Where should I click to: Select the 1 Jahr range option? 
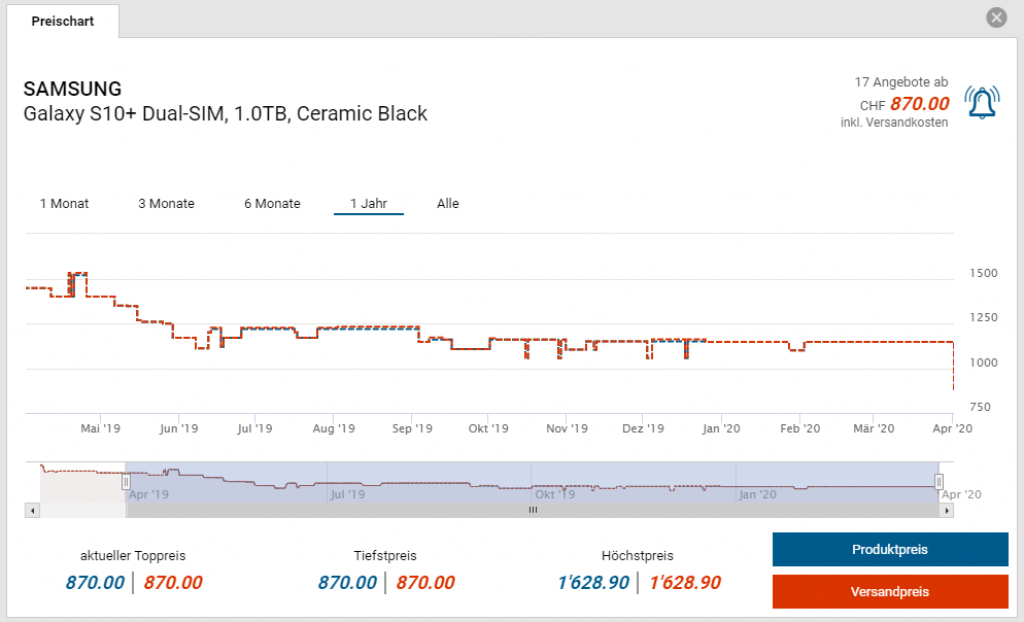point(368,203)
